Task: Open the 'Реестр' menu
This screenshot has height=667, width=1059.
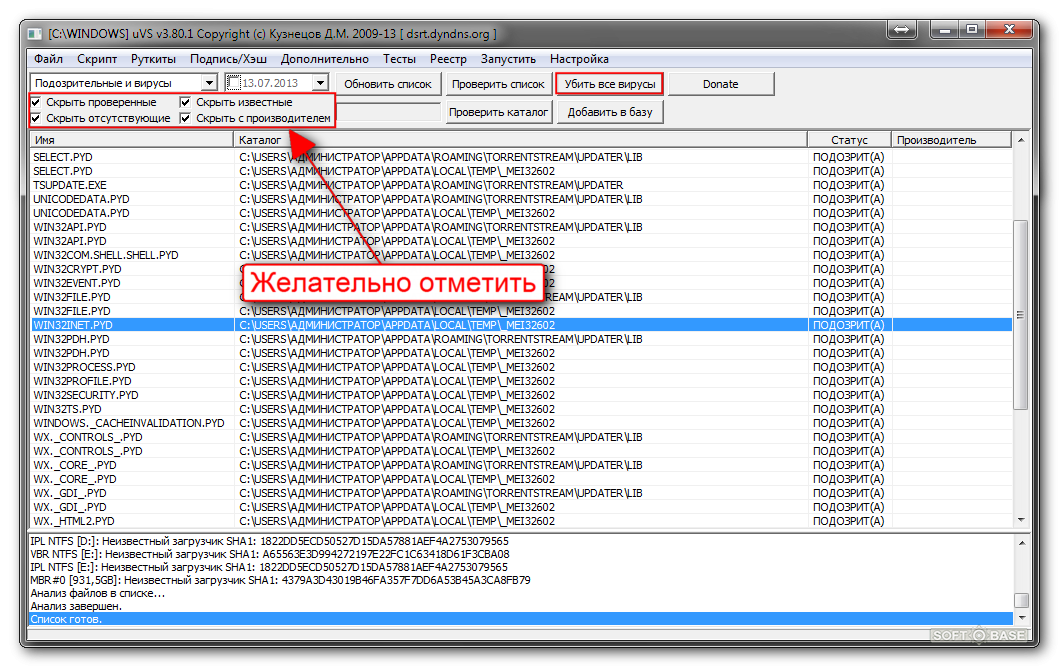Action: (x=447, y=59)
